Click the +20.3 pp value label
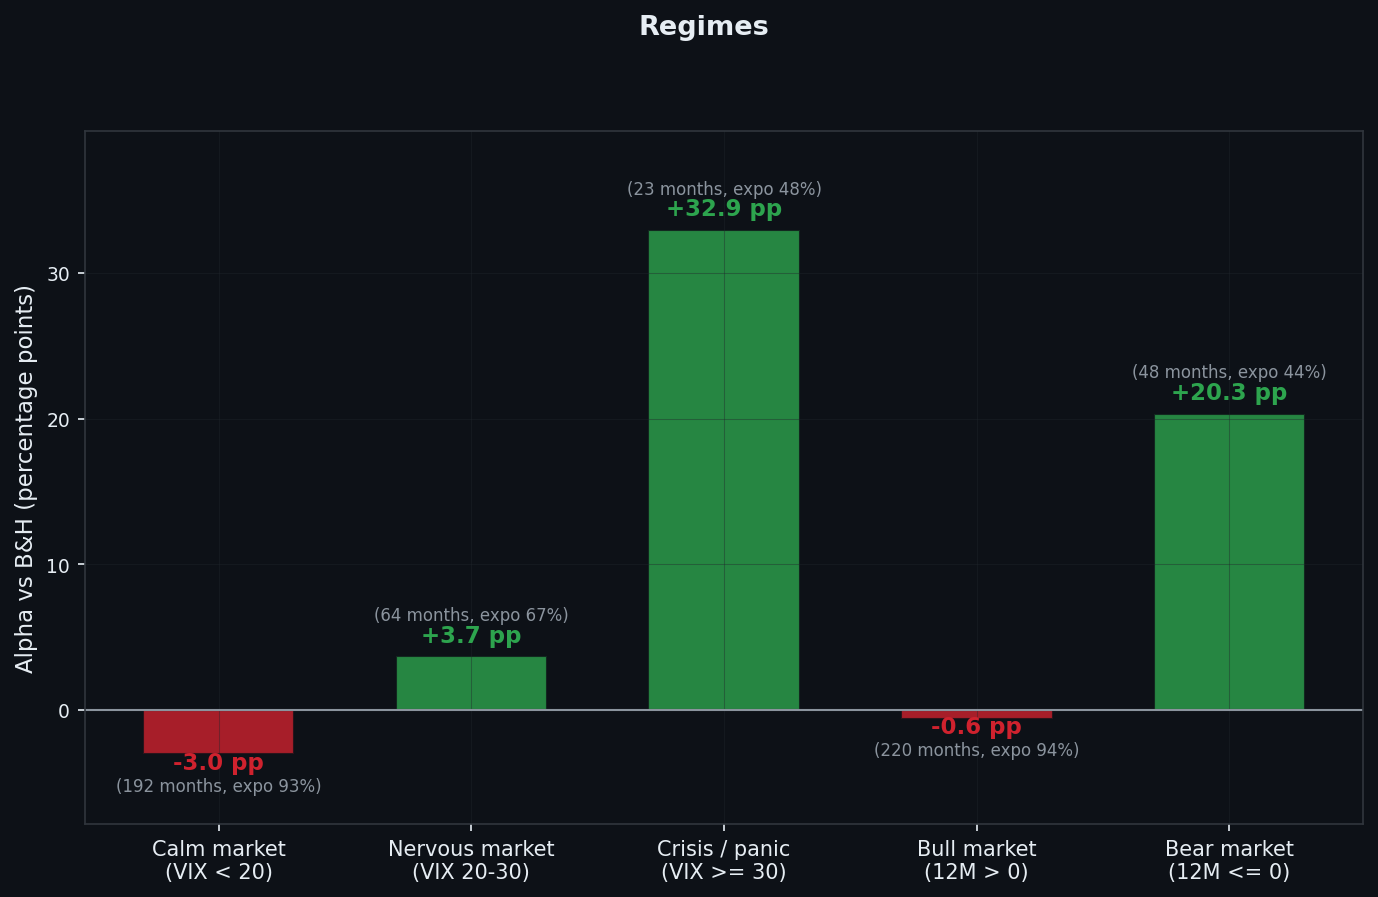 tap(1228, 393)
